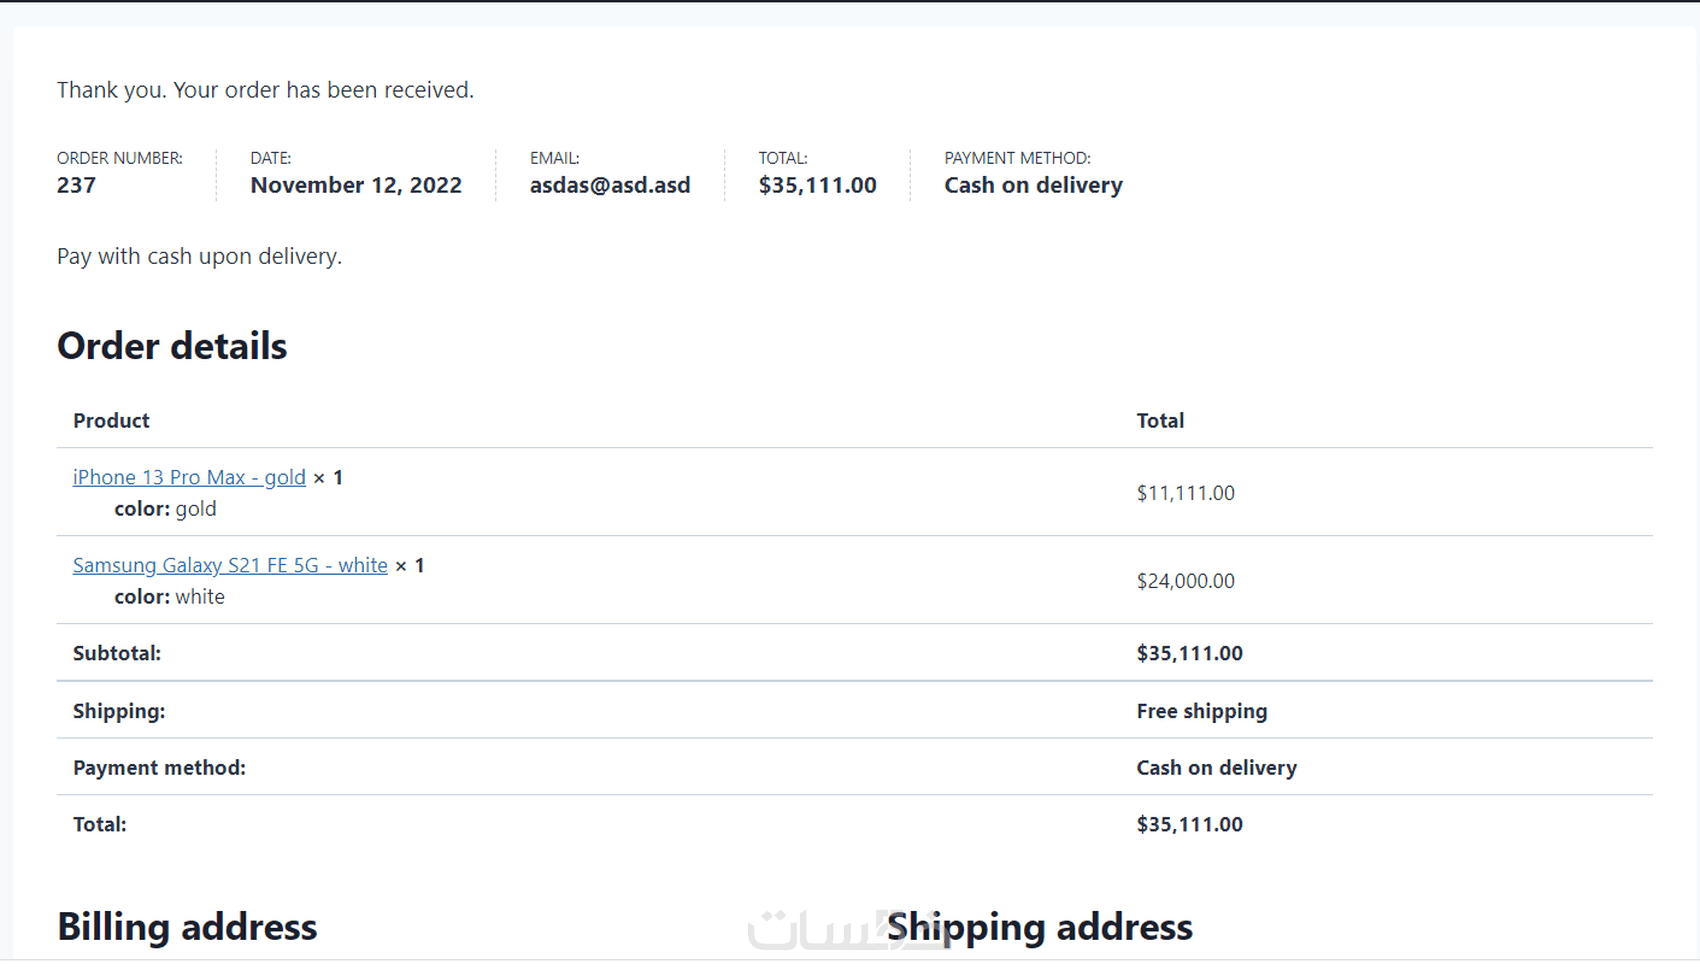Click the email asdas@asd.asd
This screenshot has height=970, width=1700.
[610, 186]
